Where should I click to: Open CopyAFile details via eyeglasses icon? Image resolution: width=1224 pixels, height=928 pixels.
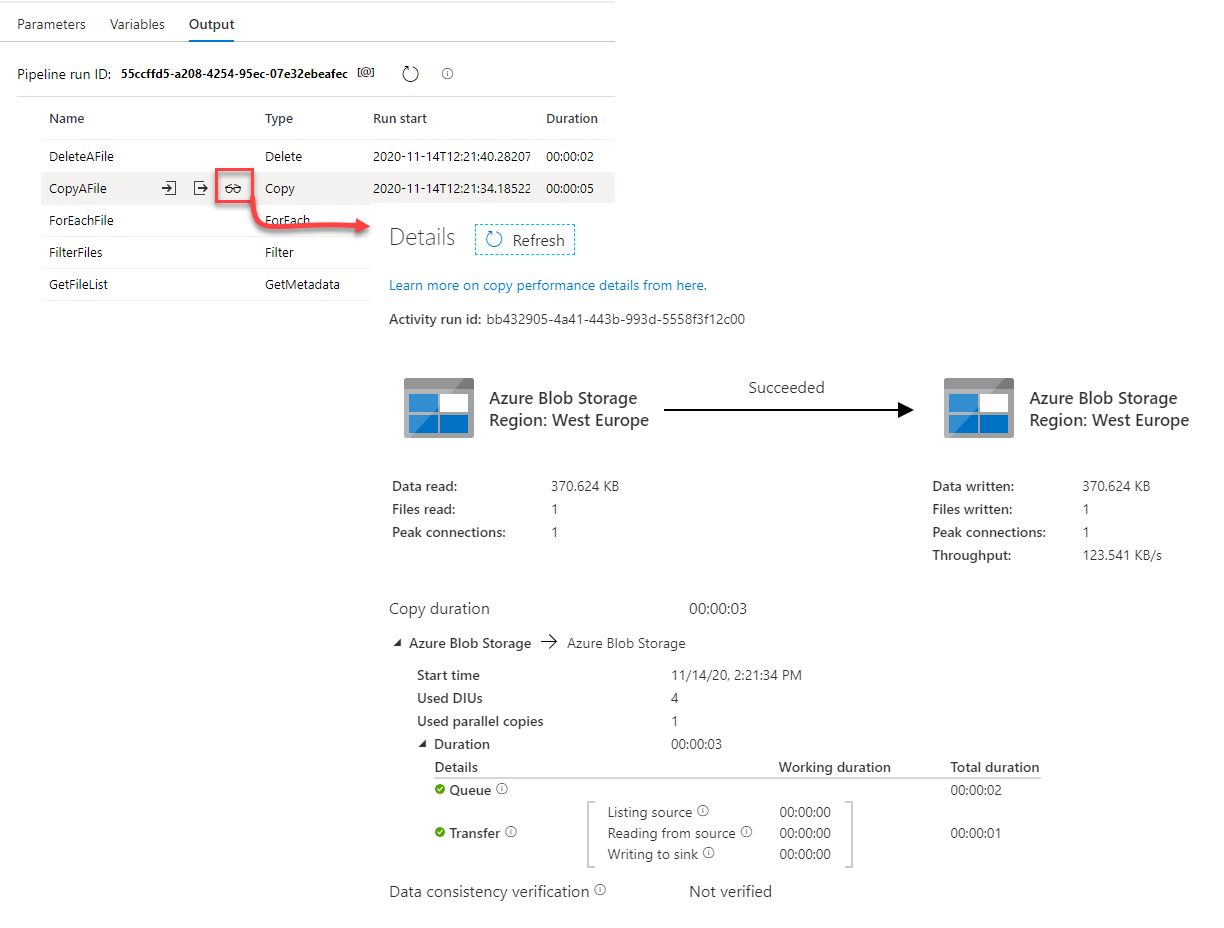click(x=233, y=188)
